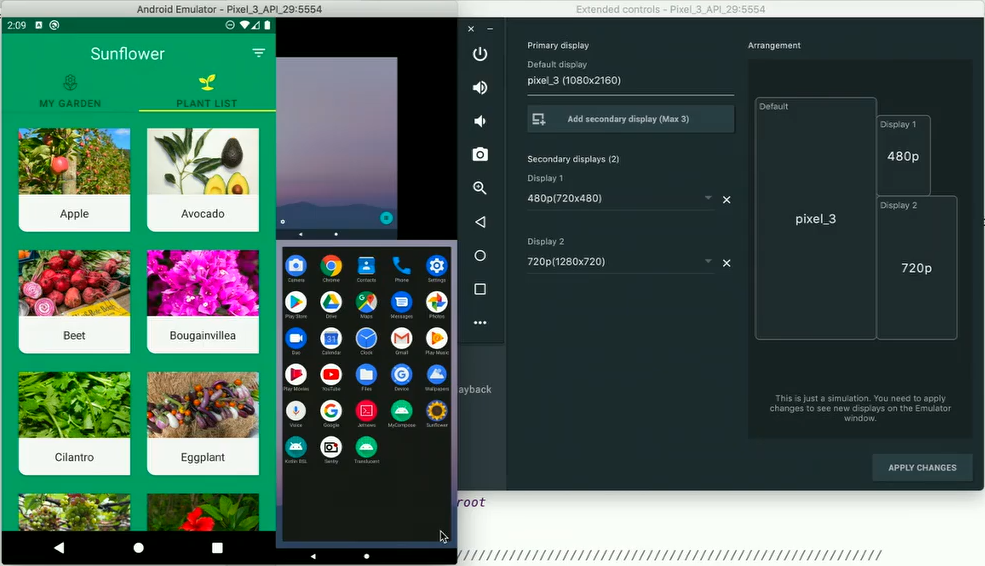Open Photos app on secondary display
Image resolution: width=985 pixels, height=566 pixels.
pos(437,305)
